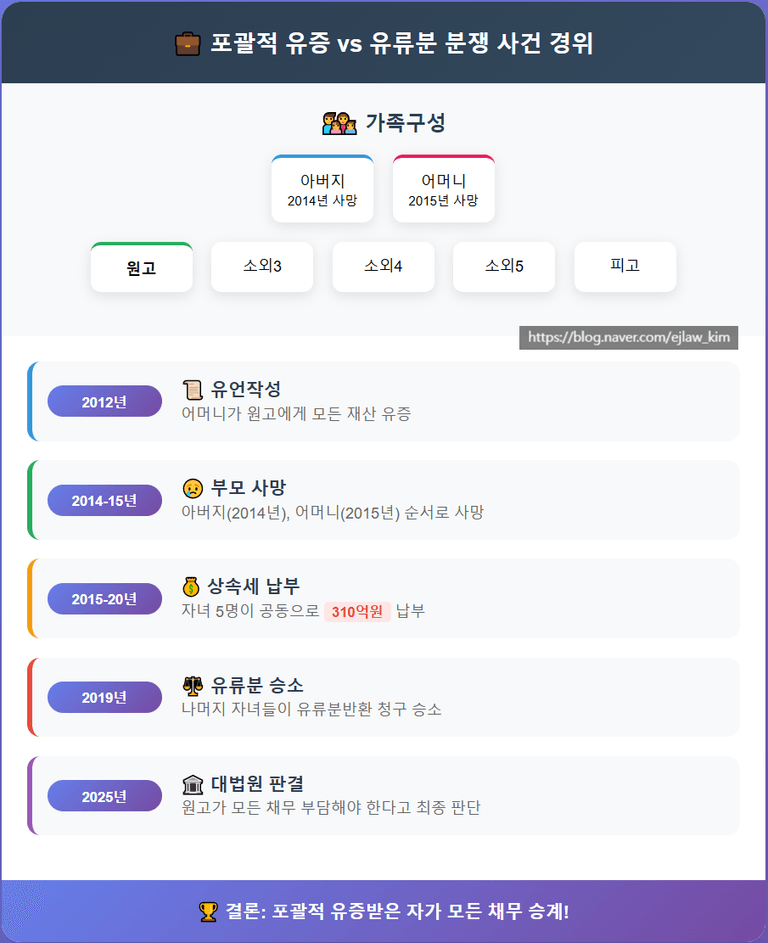Click the 원고 family member card
The width and height of the screenshot is (768, 943).
coord(141,267)
